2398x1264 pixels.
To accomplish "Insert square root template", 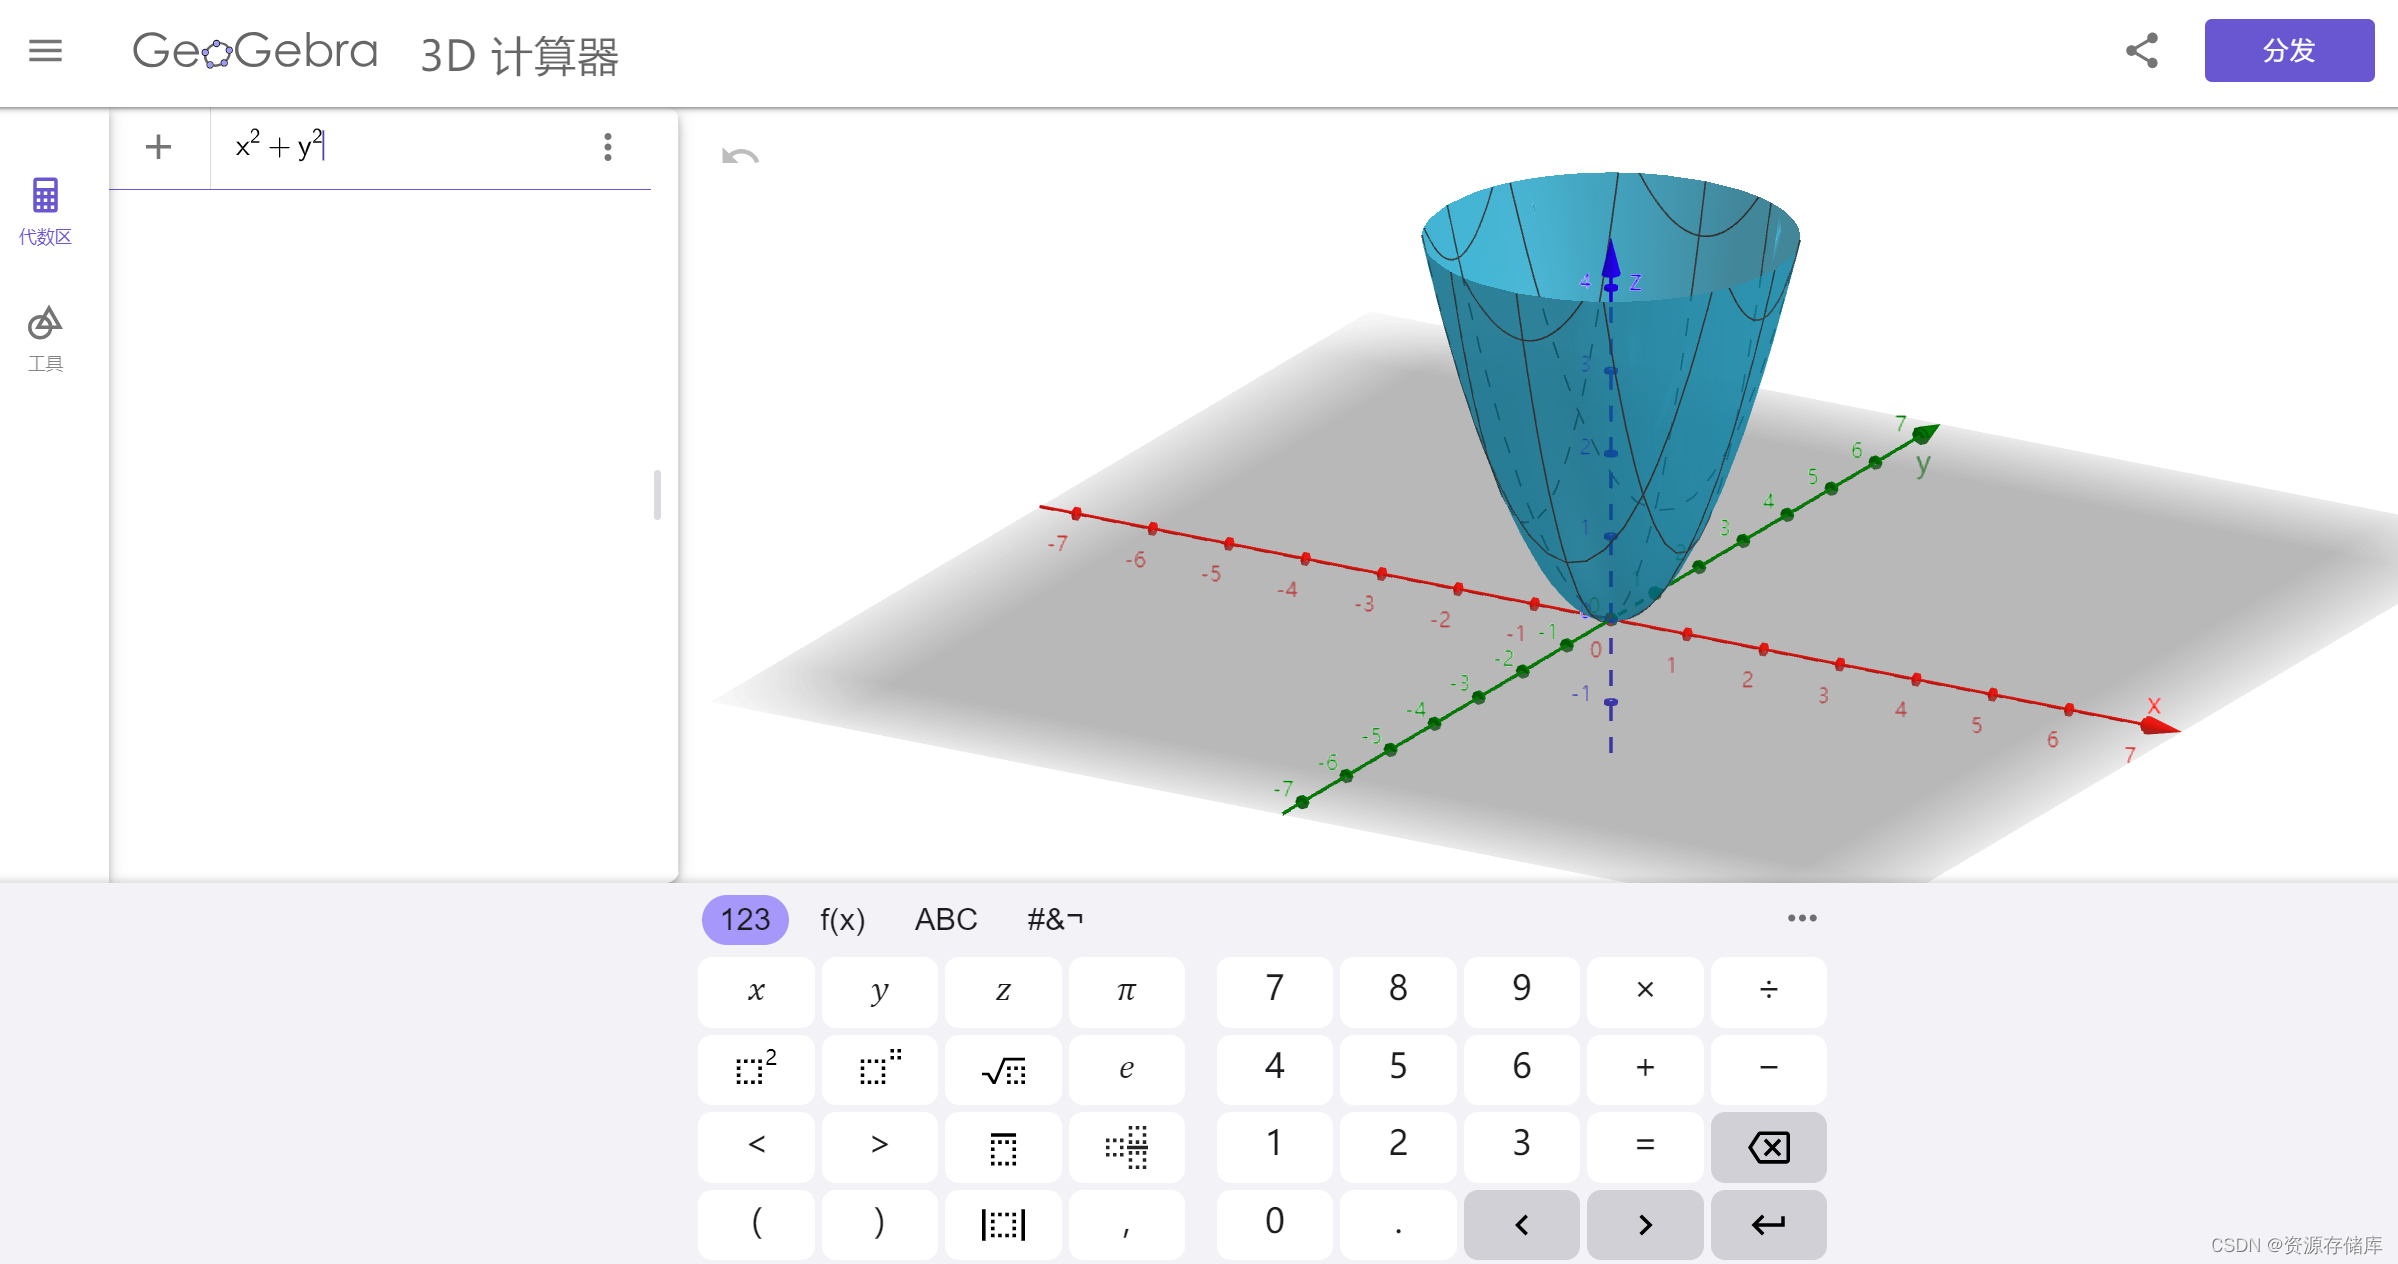I will click(1003, 1069).
